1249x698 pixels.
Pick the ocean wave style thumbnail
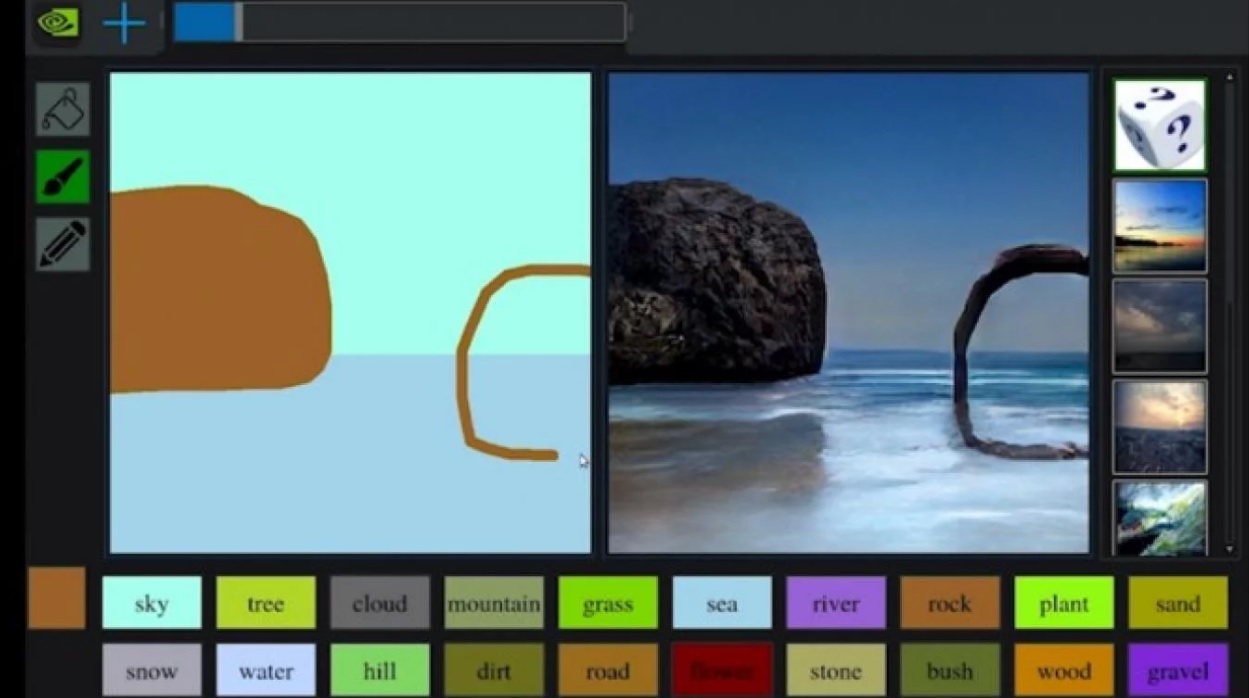[x=1159, y=518]
